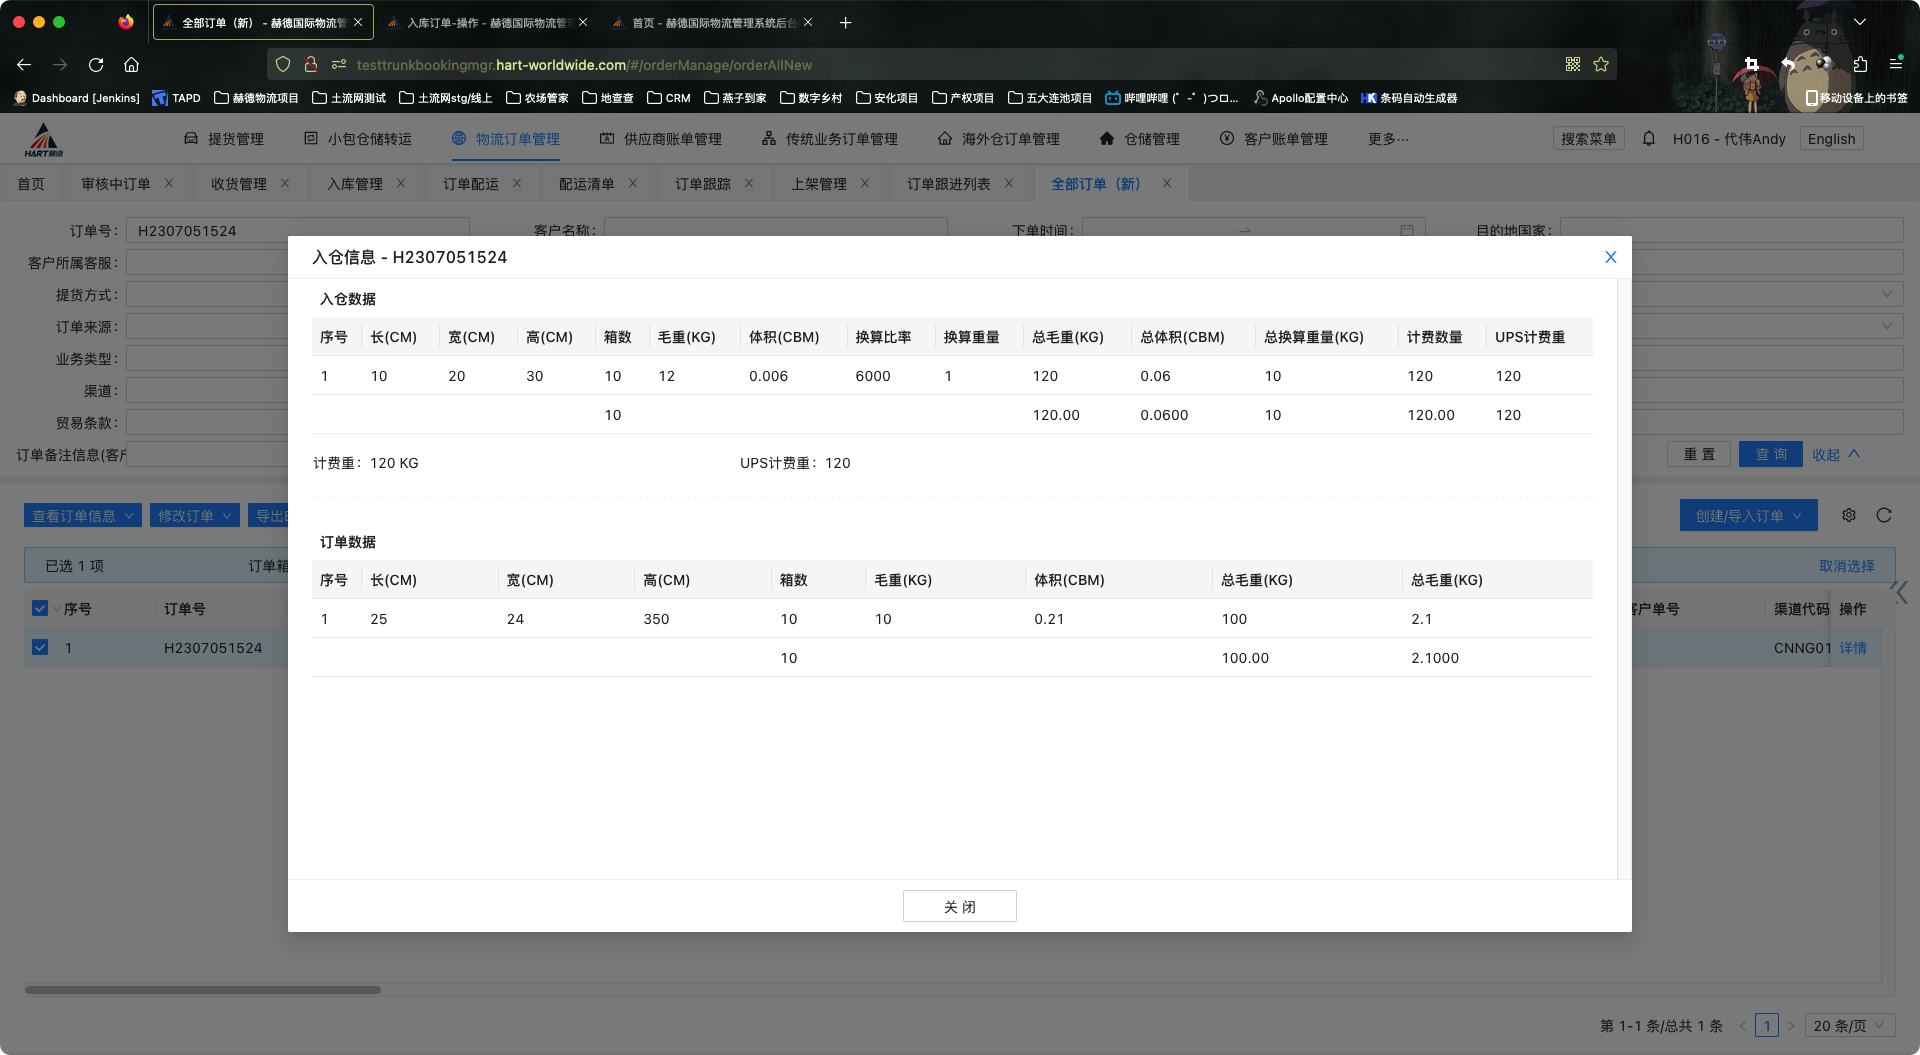The width and height of the screenshot is (1920, 1055).
Task: Open the table column settings gear icon
Action: pos(1849,515)
